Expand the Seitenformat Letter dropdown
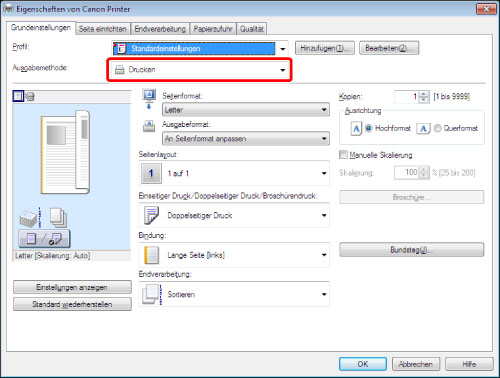Image resolution: width=500 pixels, height=378 pixels. (x=246, y=110)
